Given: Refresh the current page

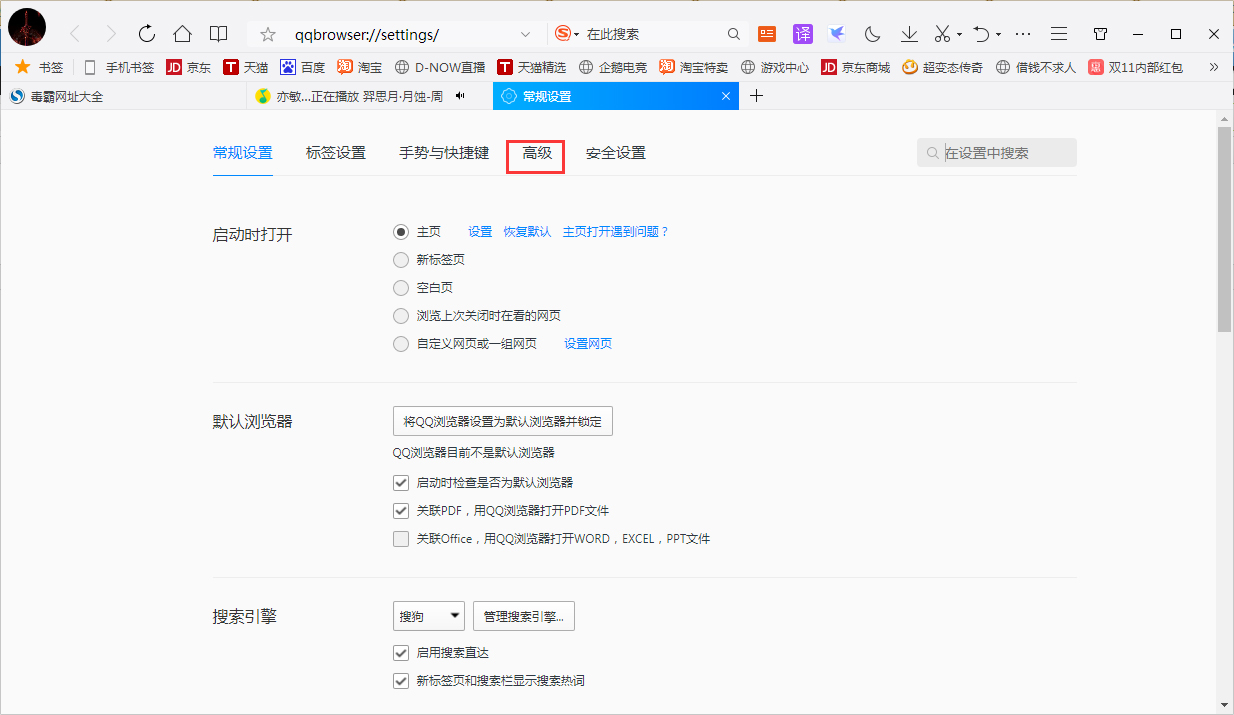Looking at the screenshot, I should pos(146,33).
